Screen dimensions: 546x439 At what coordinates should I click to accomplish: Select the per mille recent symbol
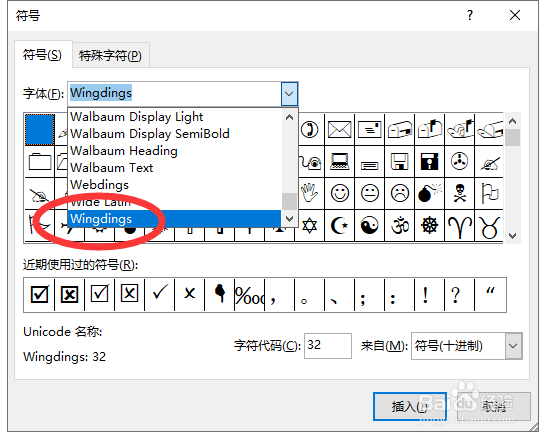pos(249,295)
